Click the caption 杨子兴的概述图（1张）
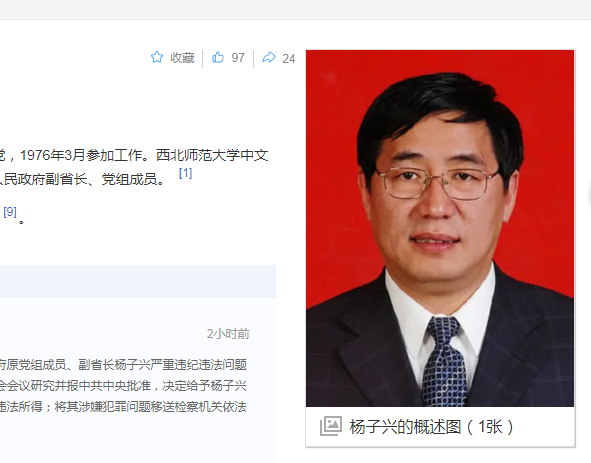This screenshot has width=591, height=463. click(x=432, y=427)
